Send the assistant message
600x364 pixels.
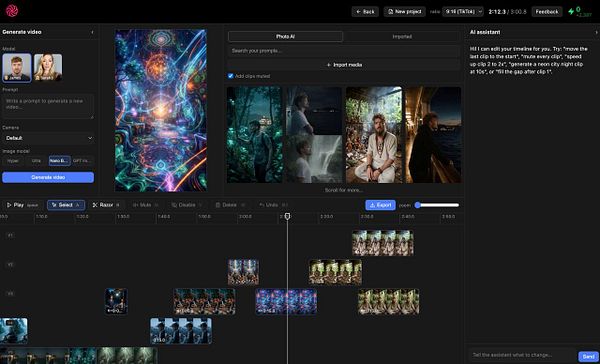(x=588, y=356)
